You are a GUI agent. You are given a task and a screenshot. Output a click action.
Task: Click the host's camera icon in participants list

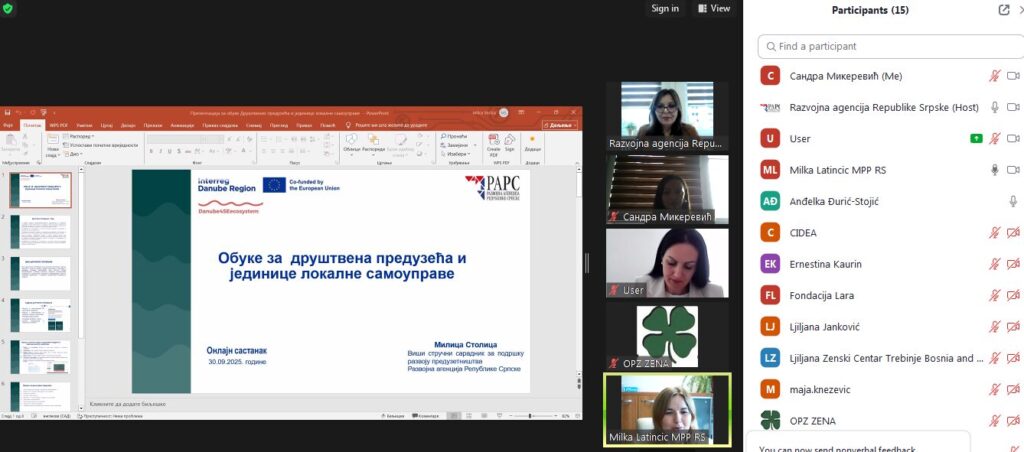[1013, 107]
